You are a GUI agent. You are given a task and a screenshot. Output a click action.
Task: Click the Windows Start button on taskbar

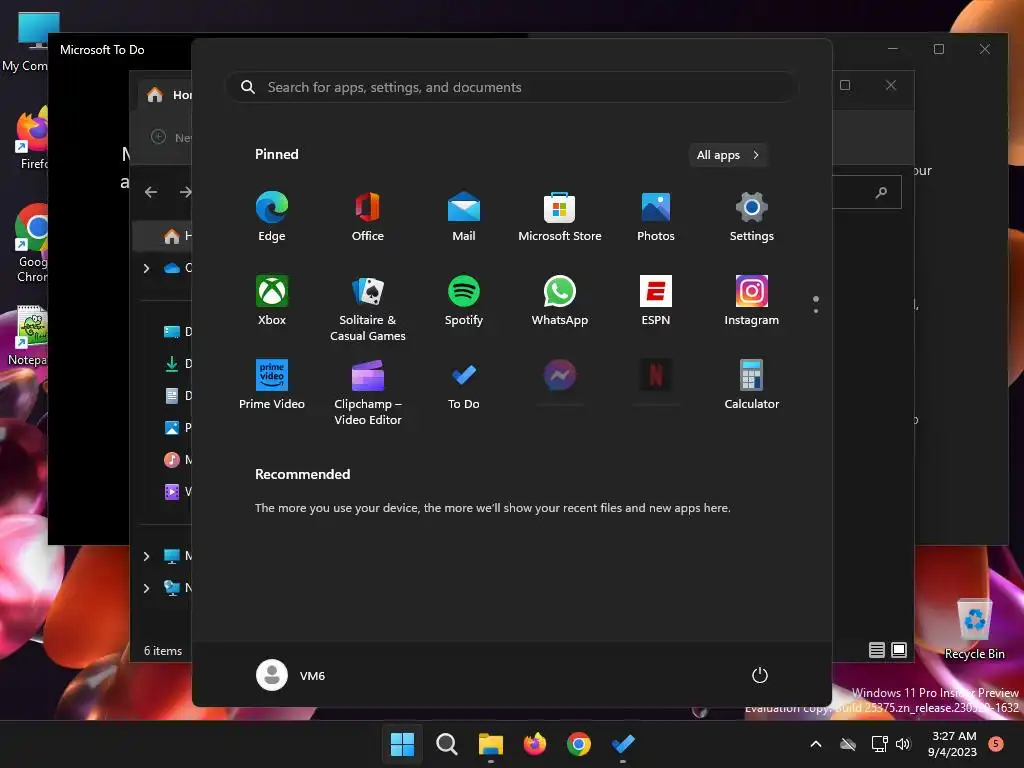coord(402,744)
